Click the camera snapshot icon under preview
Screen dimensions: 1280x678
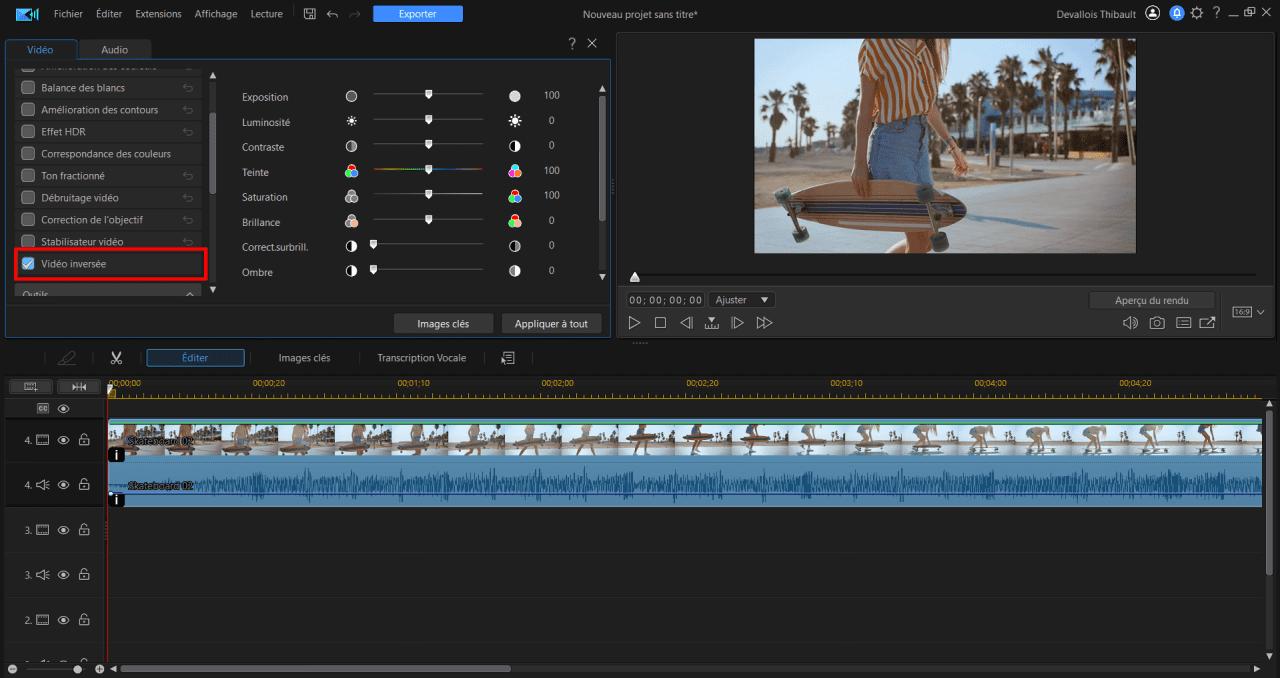pyautogui.click(x=1156, y=323)
